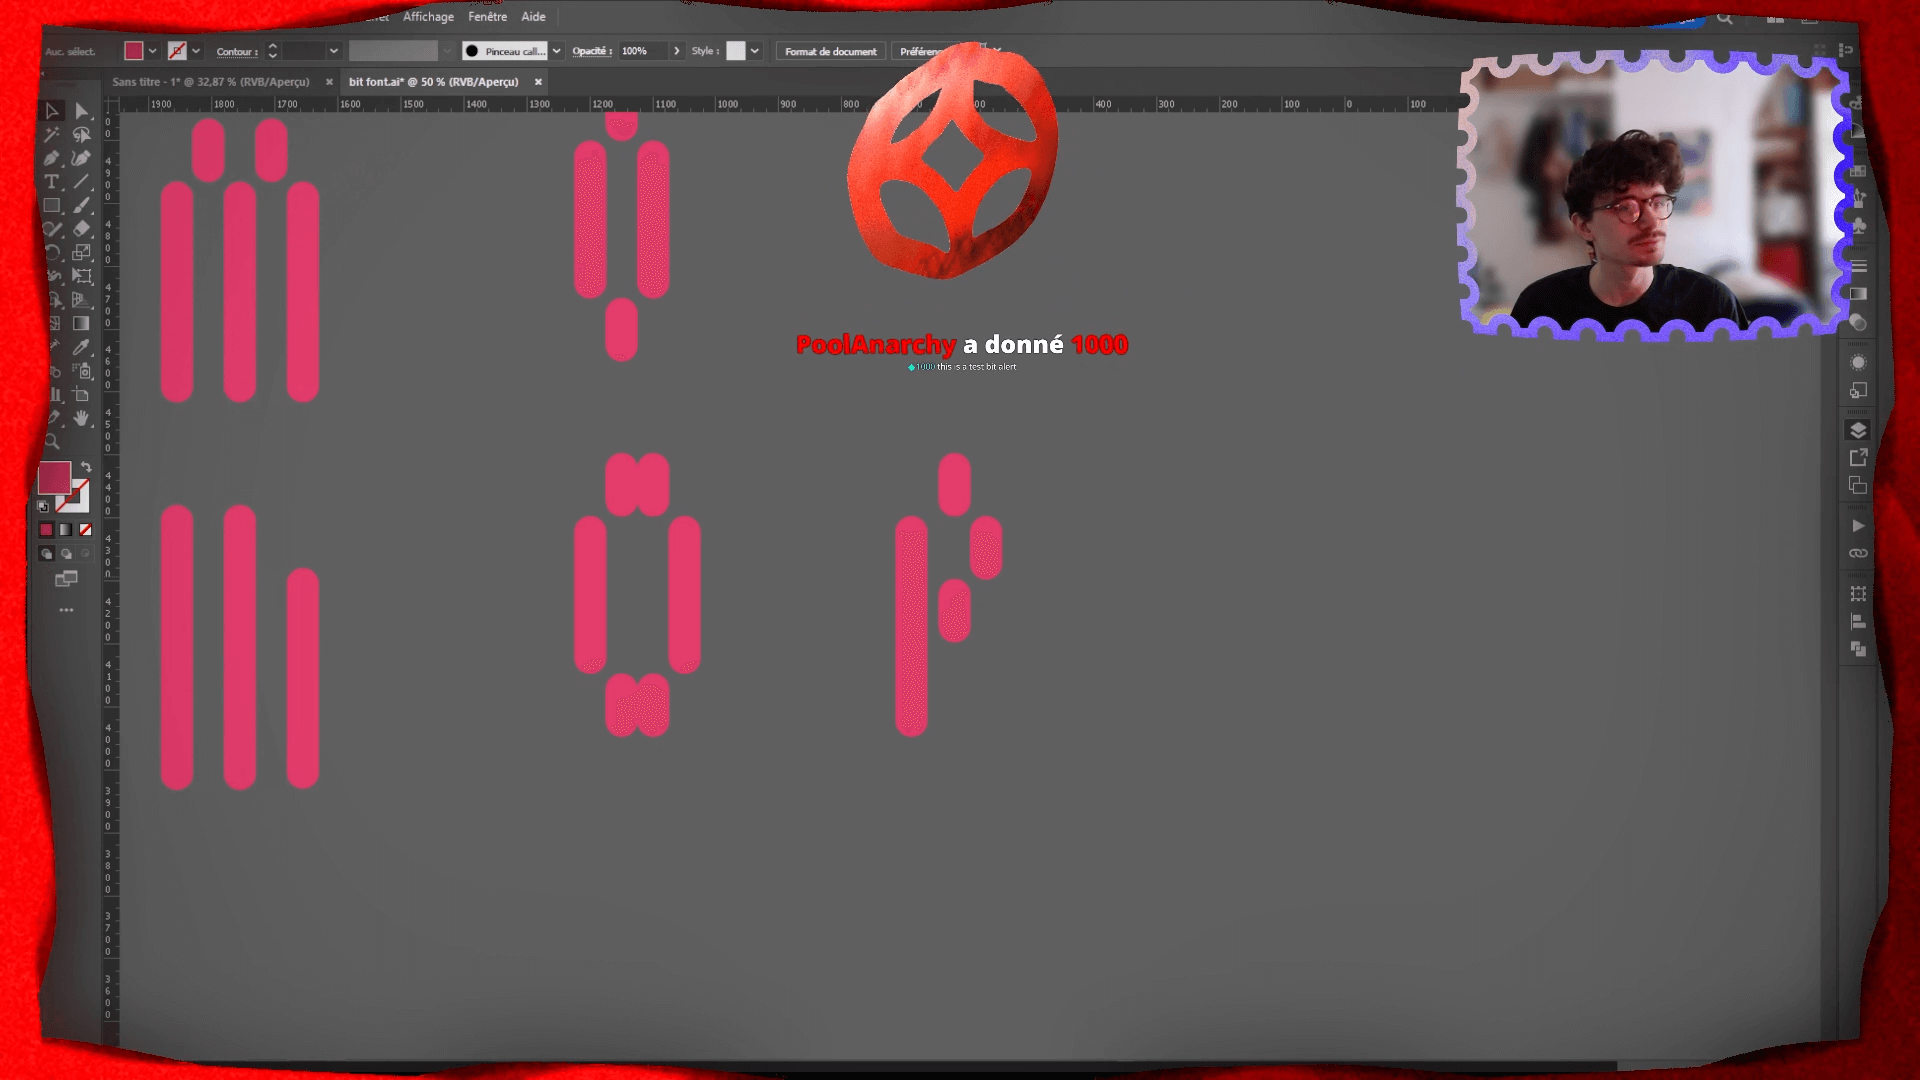Open the Actions panel
The height and width of the screenshot is (1080, 1920).
(x=1858, y=526)
